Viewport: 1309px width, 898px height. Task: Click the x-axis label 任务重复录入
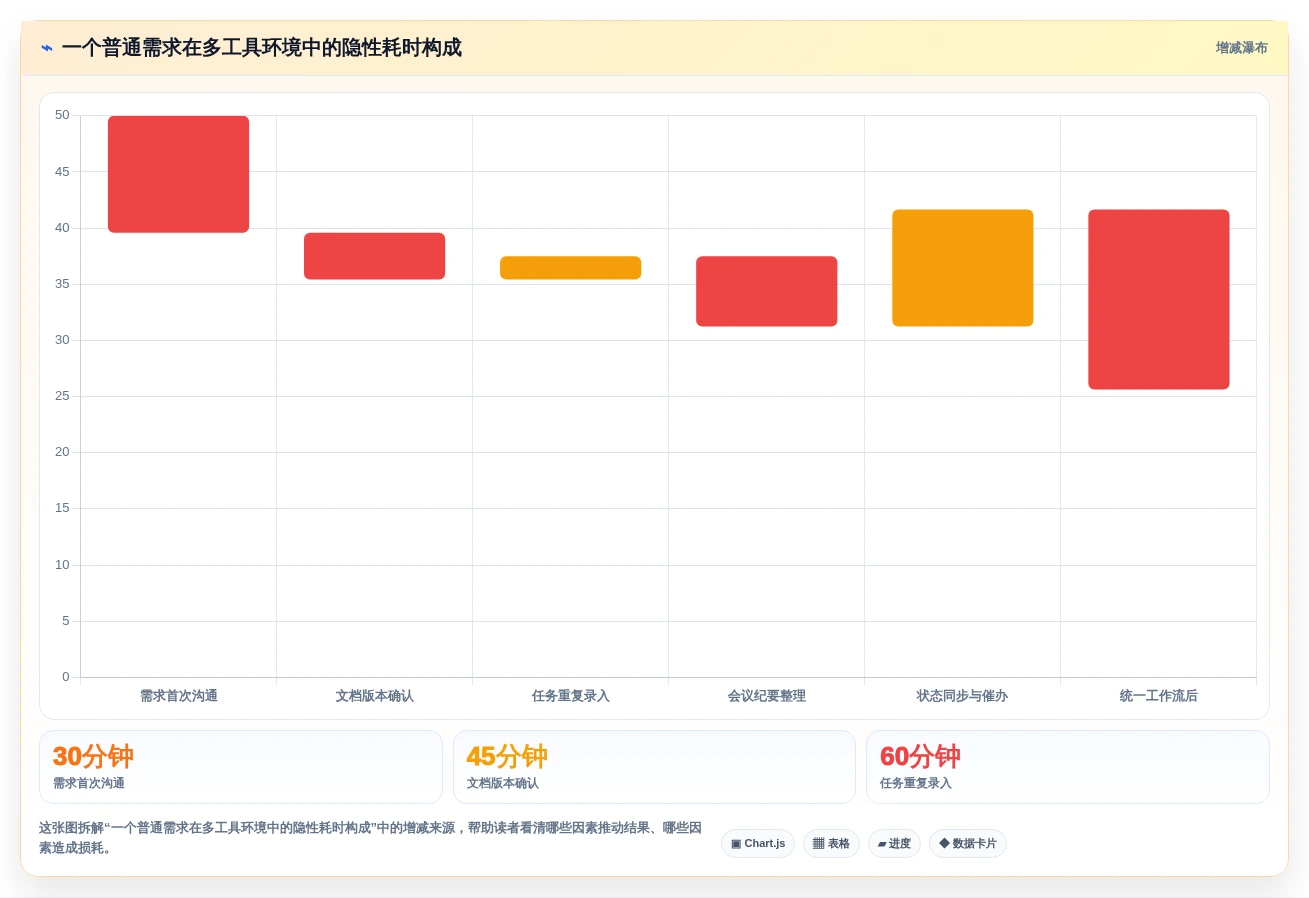click(570, 696)
